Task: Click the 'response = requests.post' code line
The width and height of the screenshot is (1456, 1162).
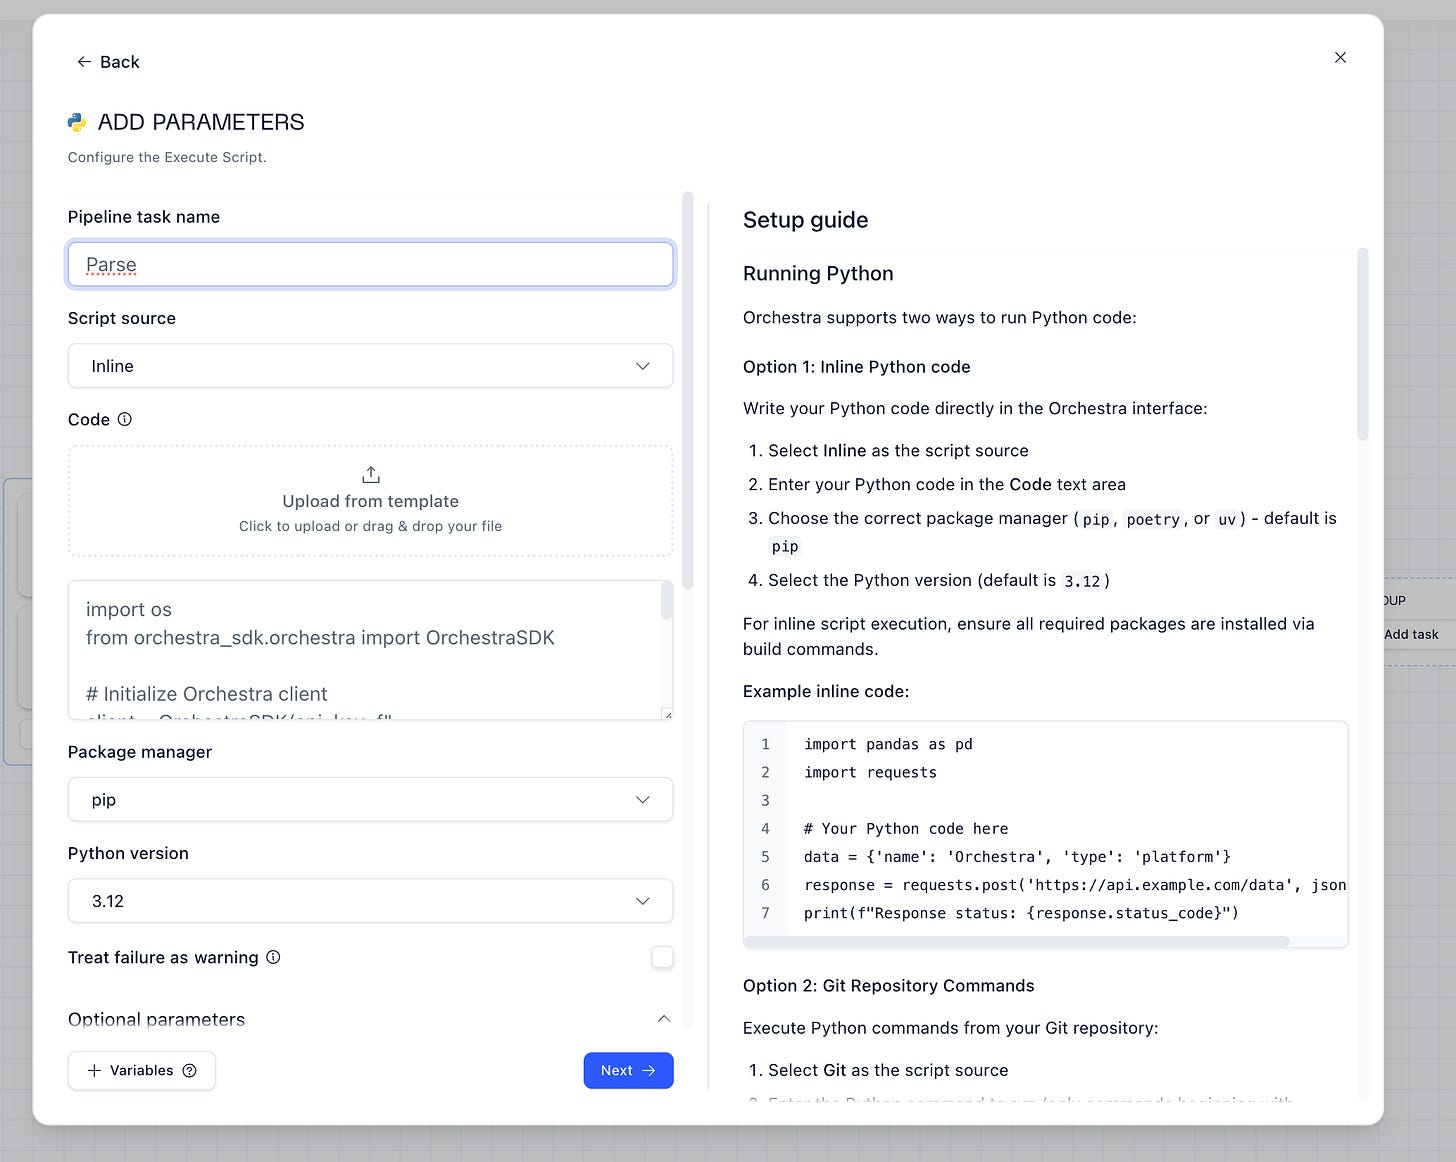Action: click(1075, 885)
